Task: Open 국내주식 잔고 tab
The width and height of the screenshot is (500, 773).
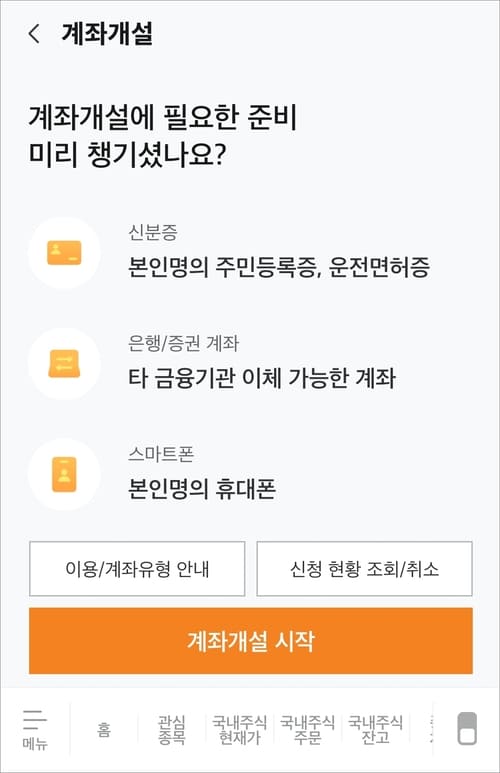Action: point(375,730)
